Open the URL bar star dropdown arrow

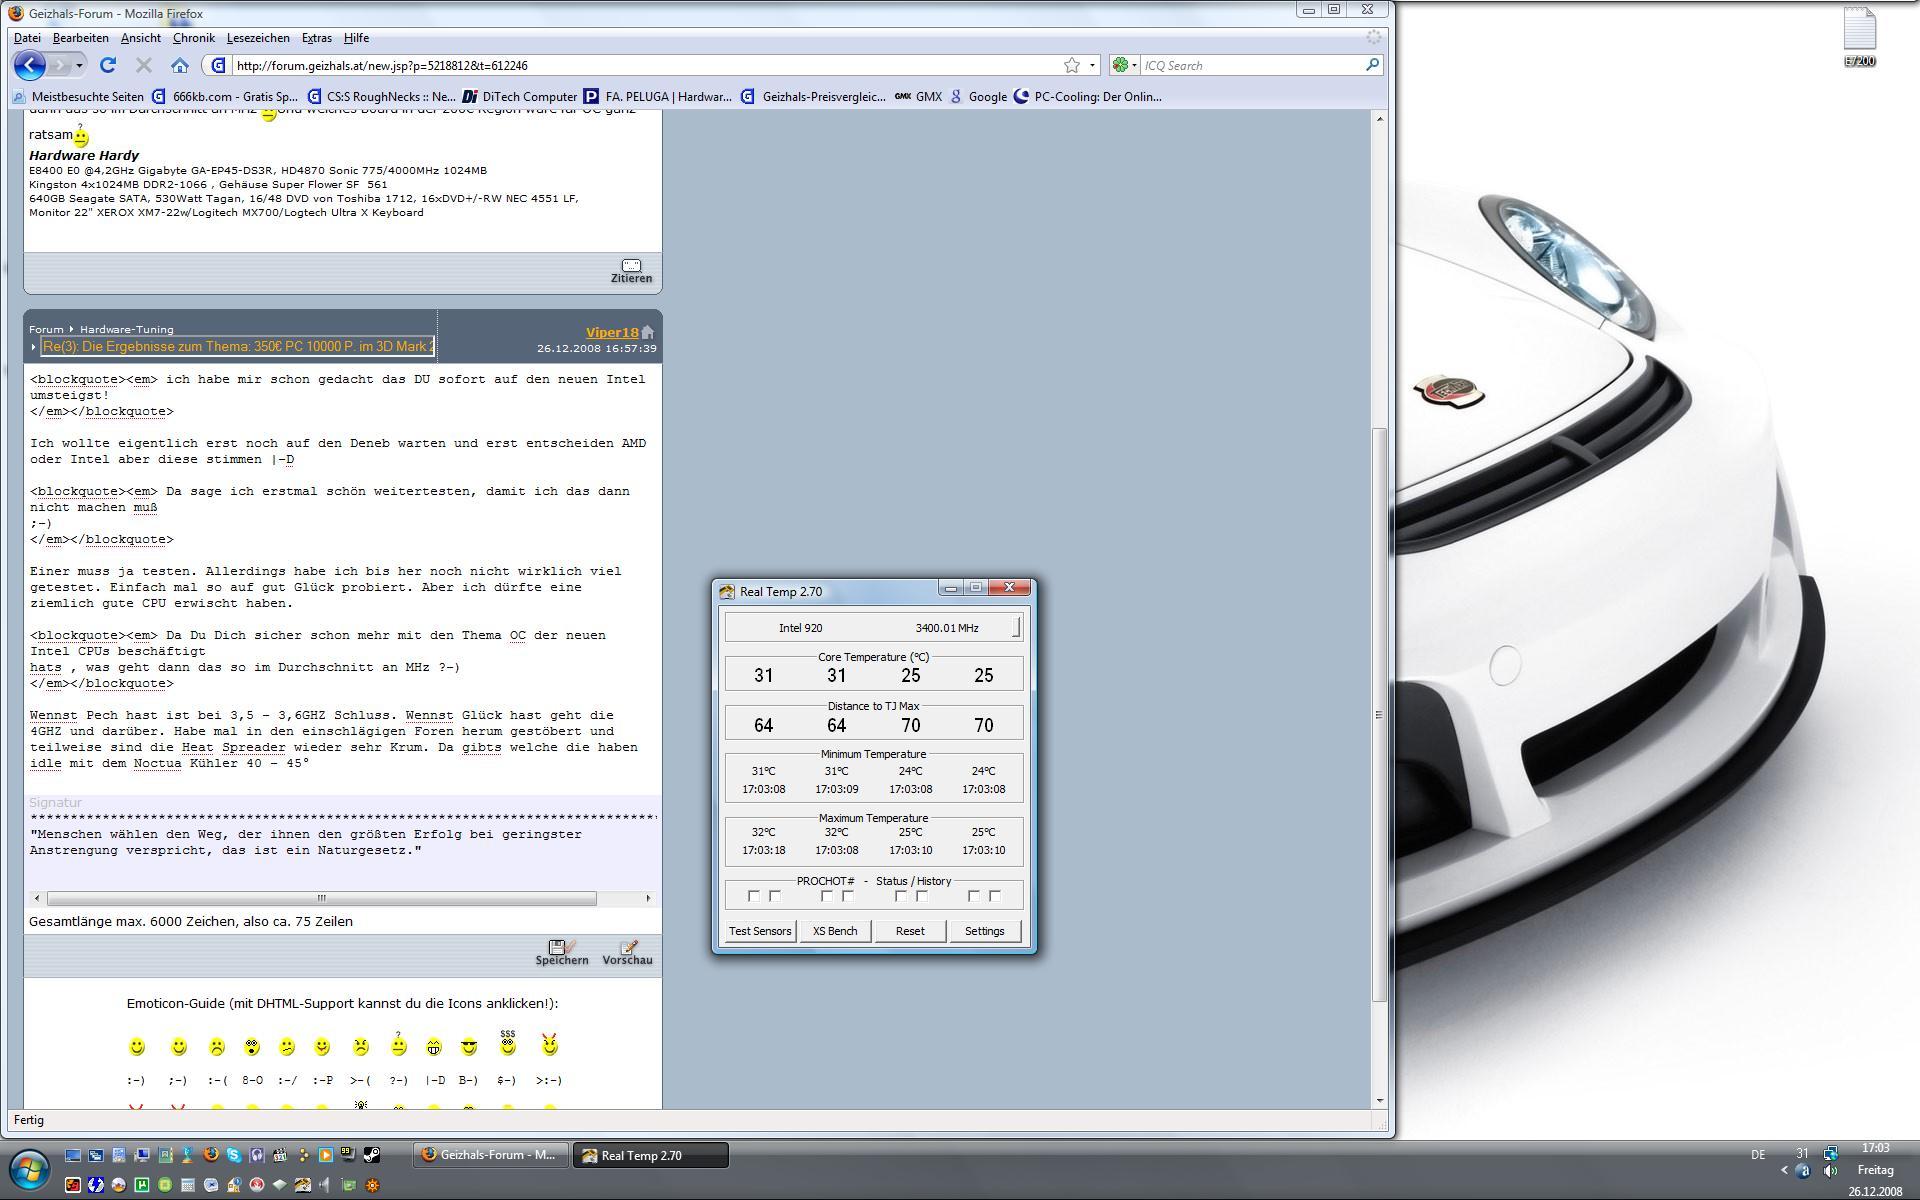(x=1092, y=65)
